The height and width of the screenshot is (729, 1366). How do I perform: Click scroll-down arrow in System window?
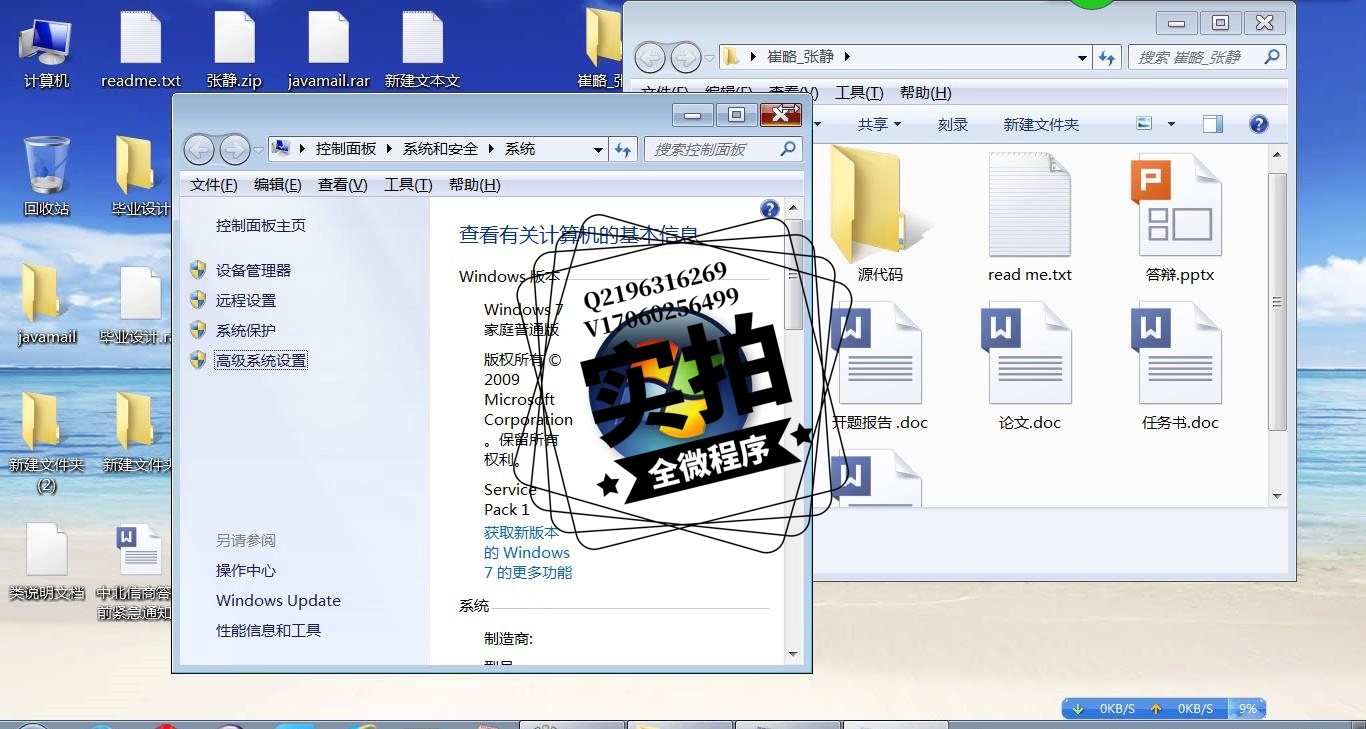tap(794, 655)
